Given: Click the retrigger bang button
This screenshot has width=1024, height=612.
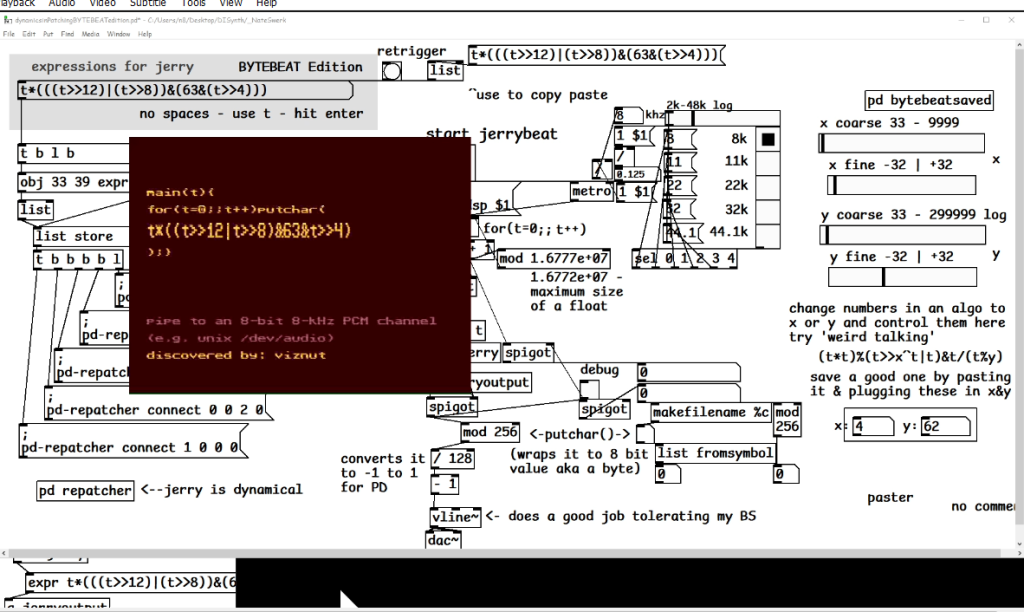Looking at the screenshot, I should click(391, 71).
